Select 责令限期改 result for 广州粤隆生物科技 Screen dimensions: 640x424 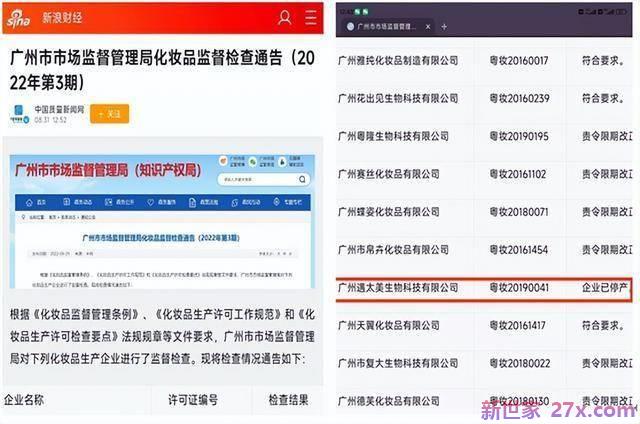(607, 136)
